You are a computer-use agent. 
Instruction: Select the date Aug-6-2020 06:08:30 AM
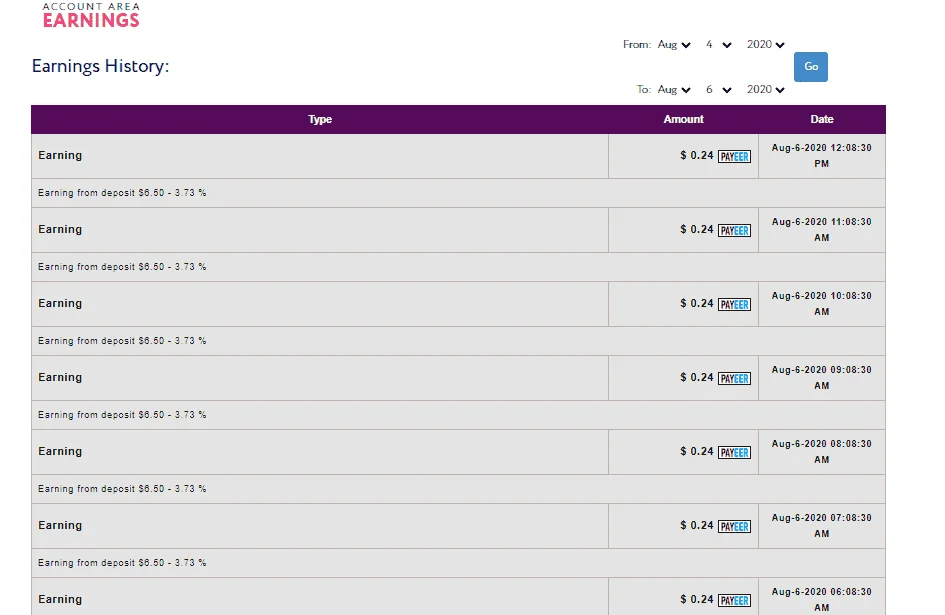[821, 600]
